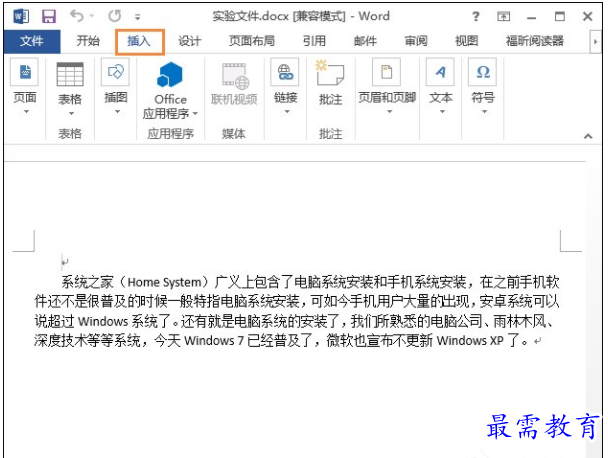The width and height of the screenshot is (608, 458).
Task: Open Ribbon Display Options button
Action: (x=503, y=16)
